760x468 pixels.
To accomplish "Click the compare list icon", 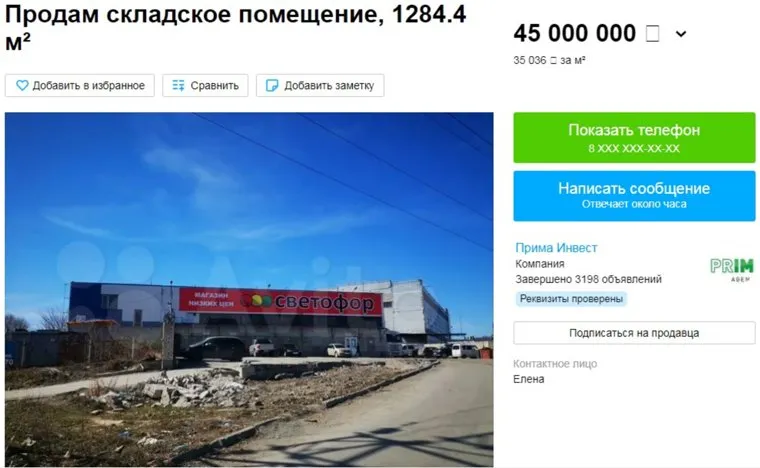I will tap(178, 86).
